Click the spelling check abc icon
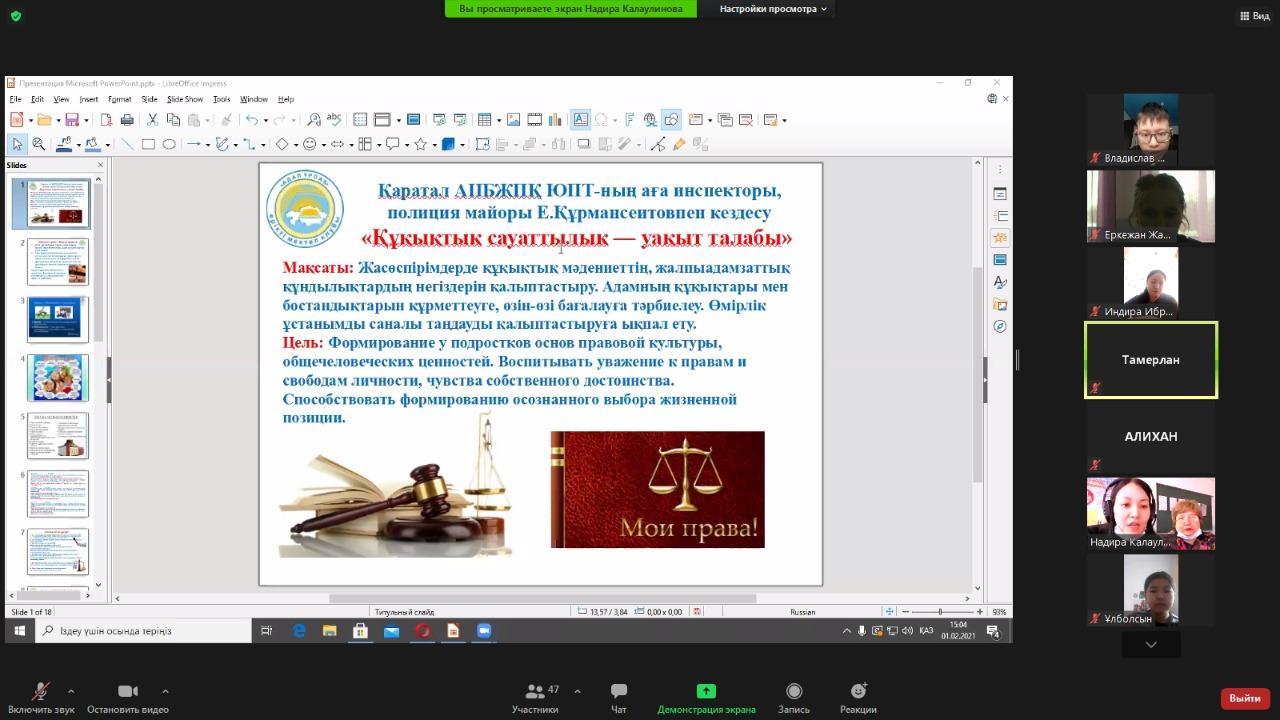This screenshot has height=720, width=1280. tap(334, 120)
